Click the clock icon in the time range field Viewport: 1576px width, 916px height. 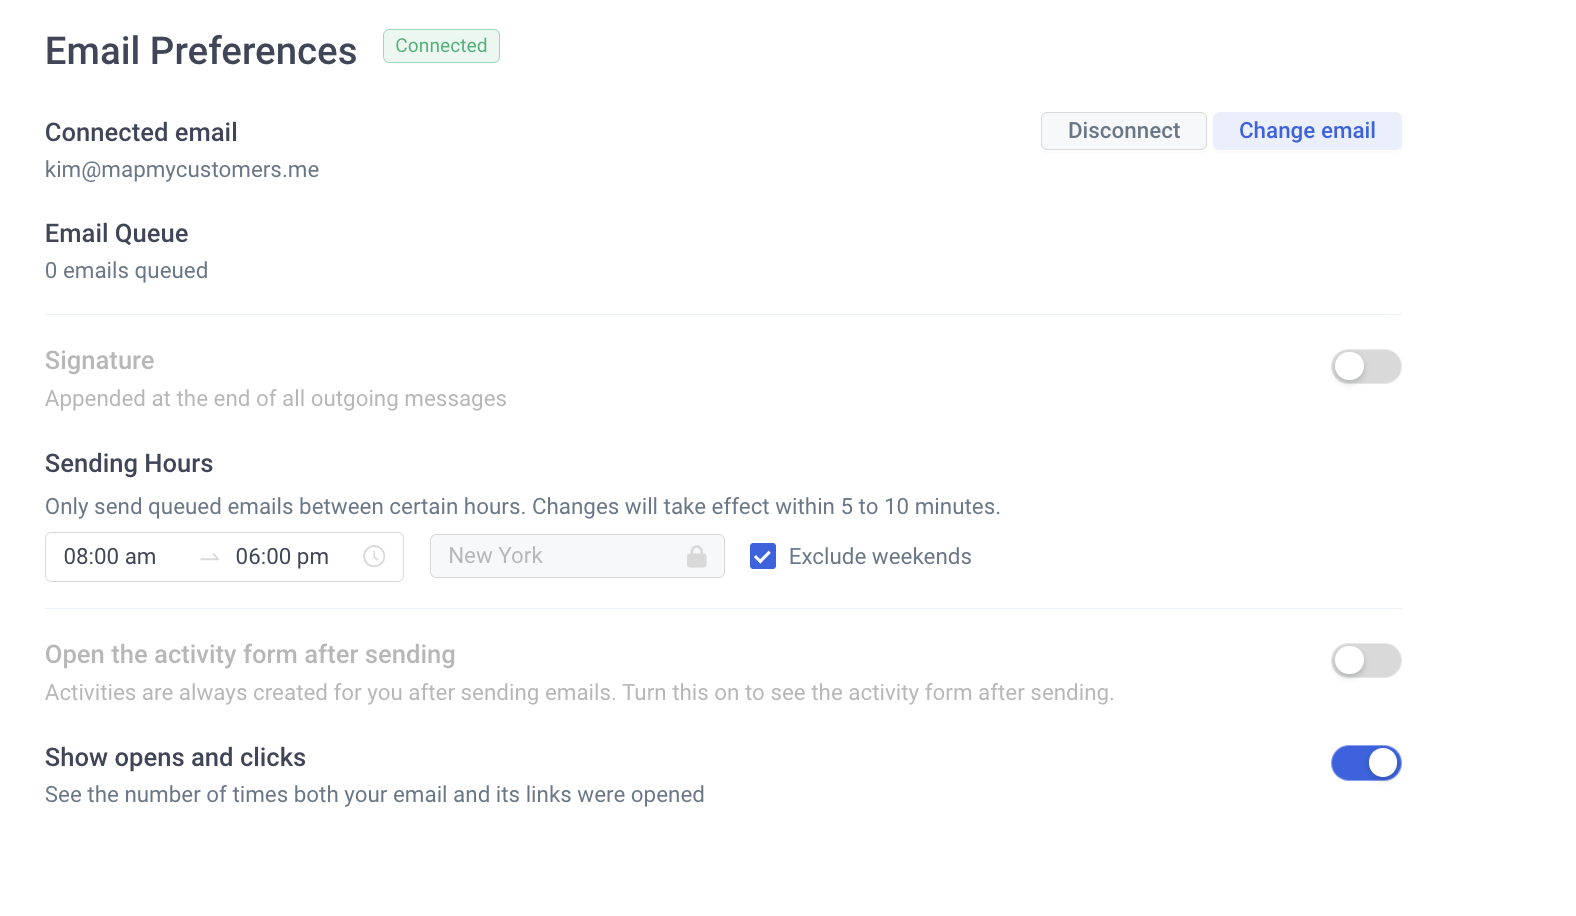[x=374, y=557]
